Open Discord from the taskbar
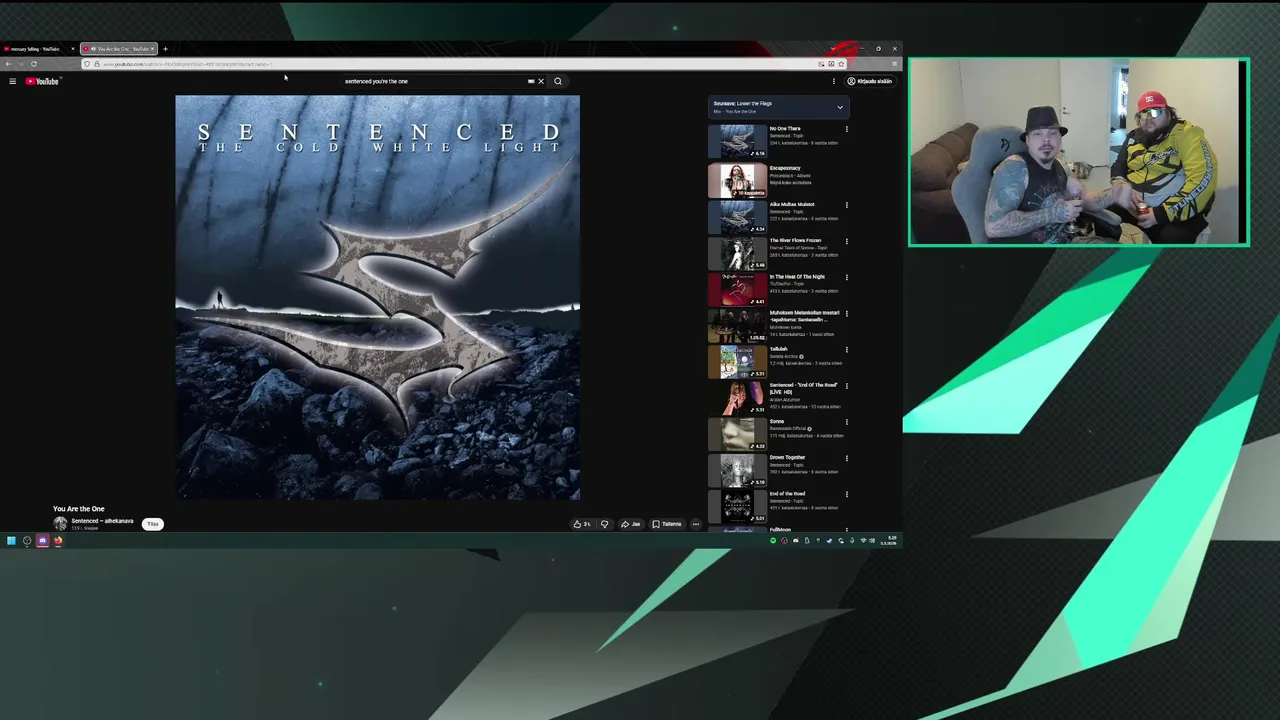Viewport: 1280px width, 720px height. [x=42, y=541]
